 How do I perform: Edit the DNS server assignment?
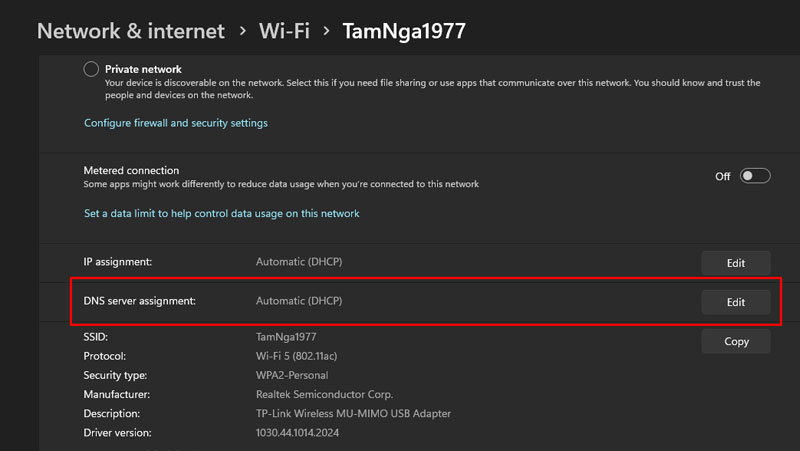pos(736,302)
